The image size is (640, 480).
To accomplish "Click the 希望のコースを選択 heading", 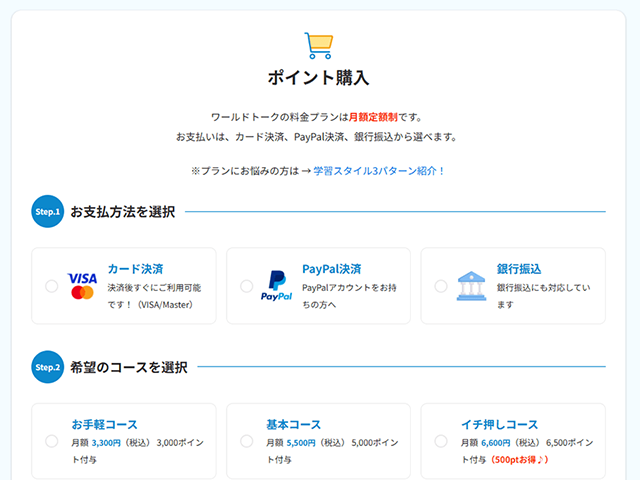I will tap(129, 367).
